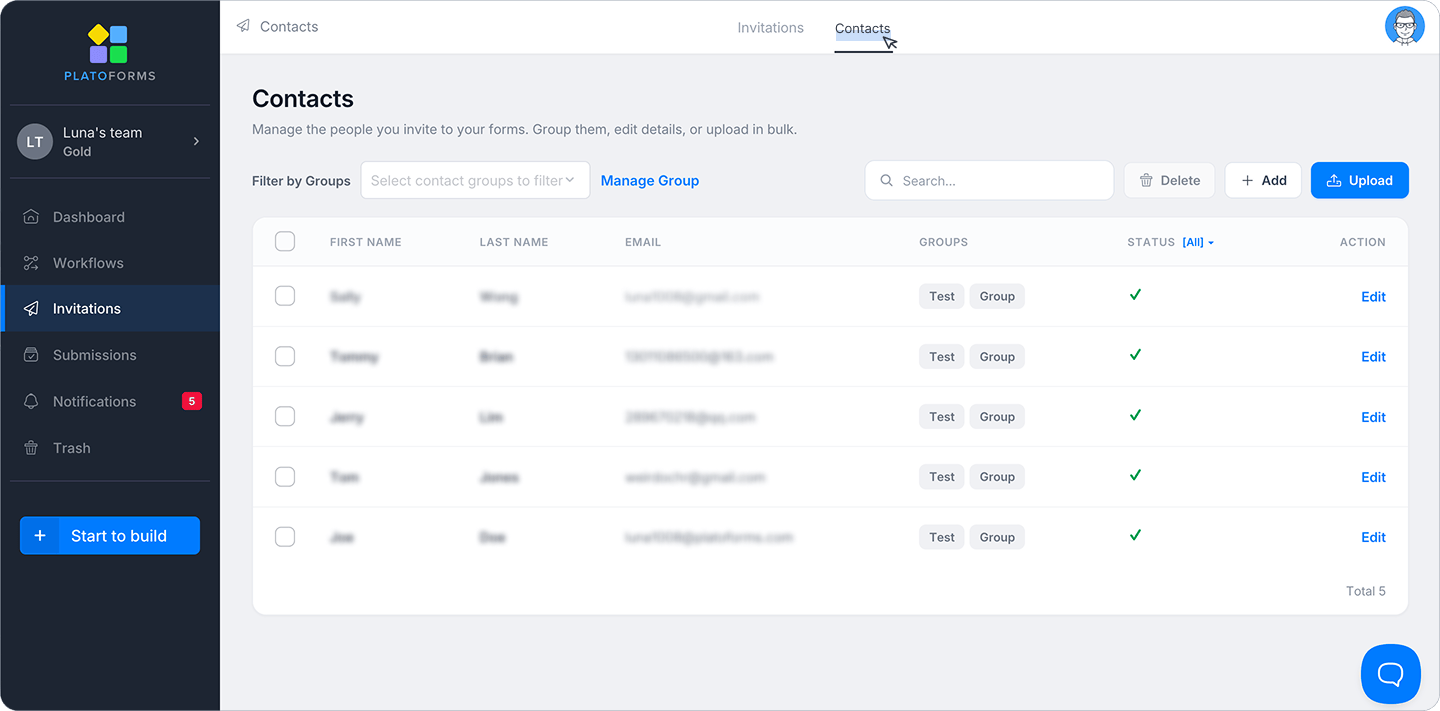
Task: Click the Test tag in the third row
Action: [x=942, y=417]
